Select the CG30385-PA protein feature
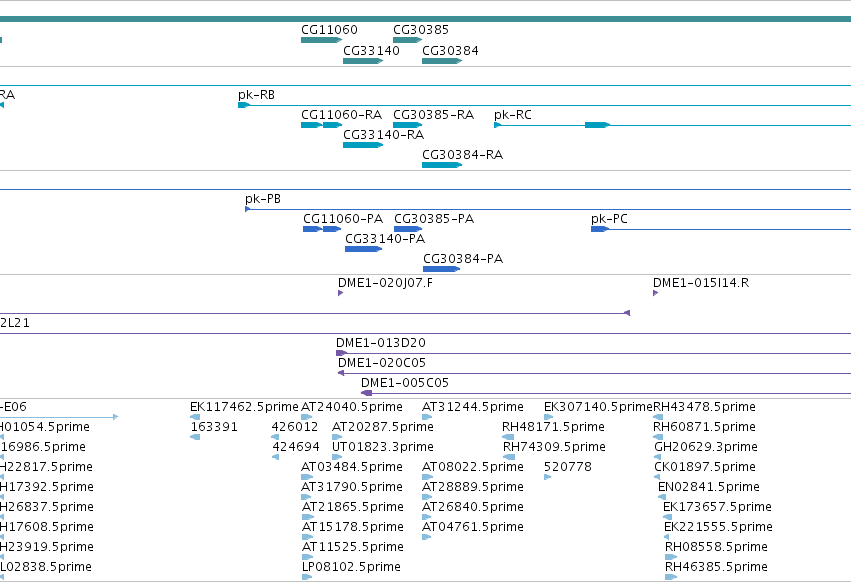This screenshot has height=582, width=851. [x=408, y=229]
